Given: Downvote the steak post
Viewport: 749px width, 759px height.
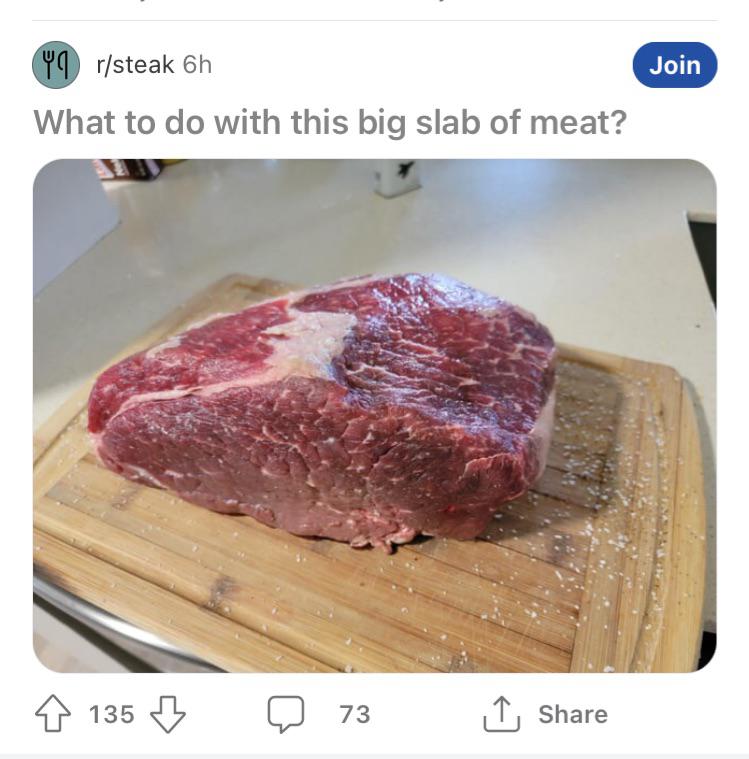Looking at the screenshot, I should [168, 714].
